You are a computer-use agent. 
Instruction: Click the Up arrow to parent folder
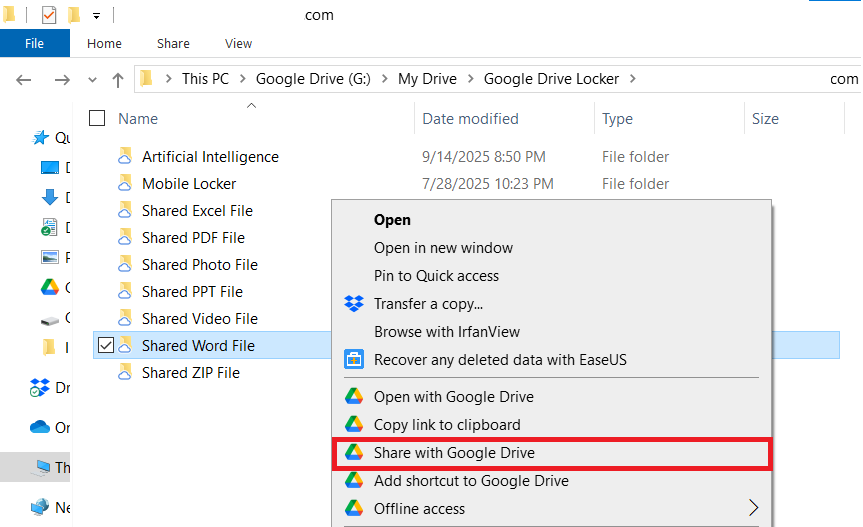(118, 79)
